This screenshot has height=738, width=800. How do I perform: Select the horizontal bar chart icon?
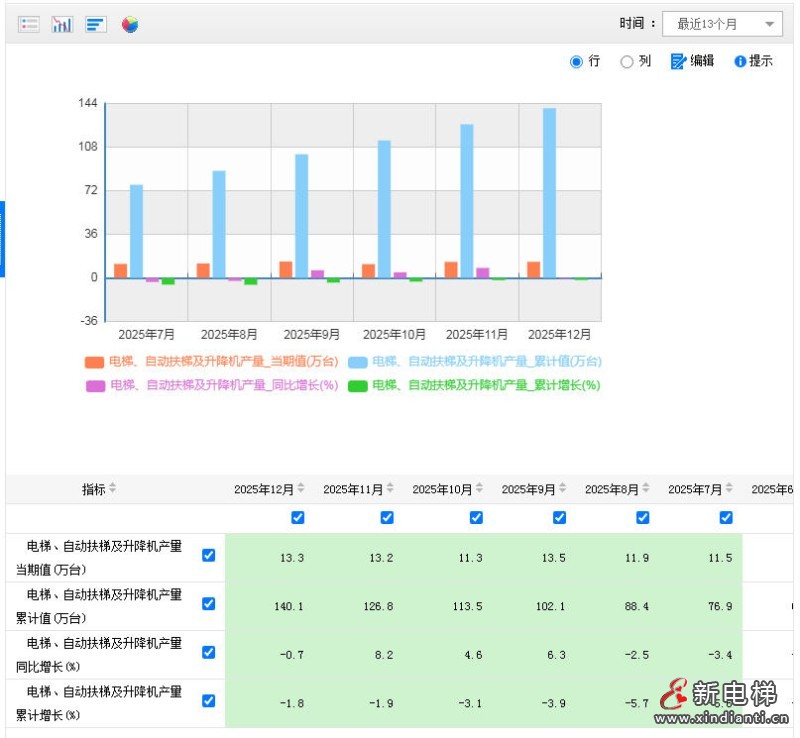point(95,24)
